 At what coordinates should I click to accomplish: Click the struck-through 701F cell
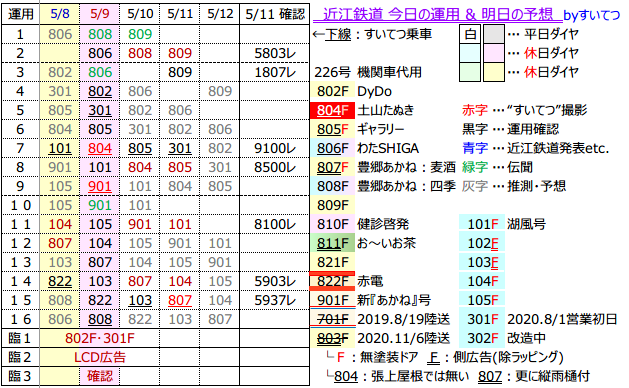[x=332, y=319]
